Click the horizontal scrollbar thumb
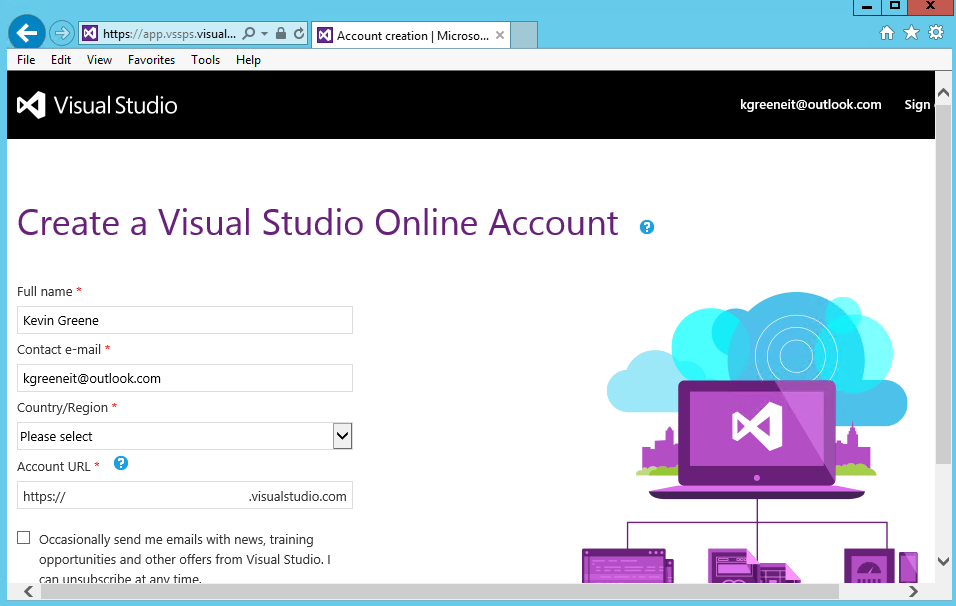This screenshot has height=606, width=956. [x=440, y=591]
